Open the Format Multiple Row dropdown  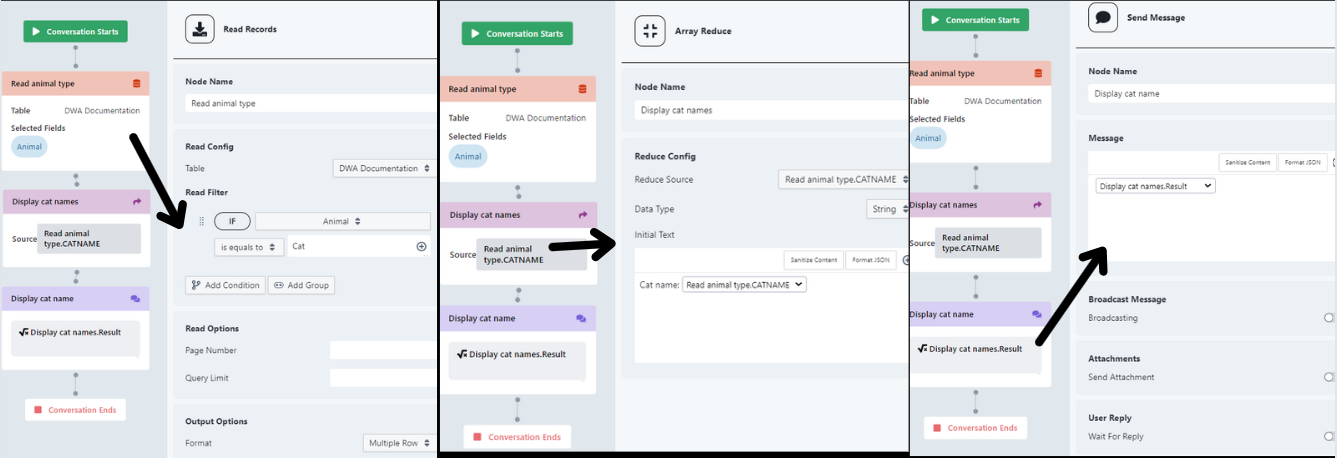pos(398,443)
